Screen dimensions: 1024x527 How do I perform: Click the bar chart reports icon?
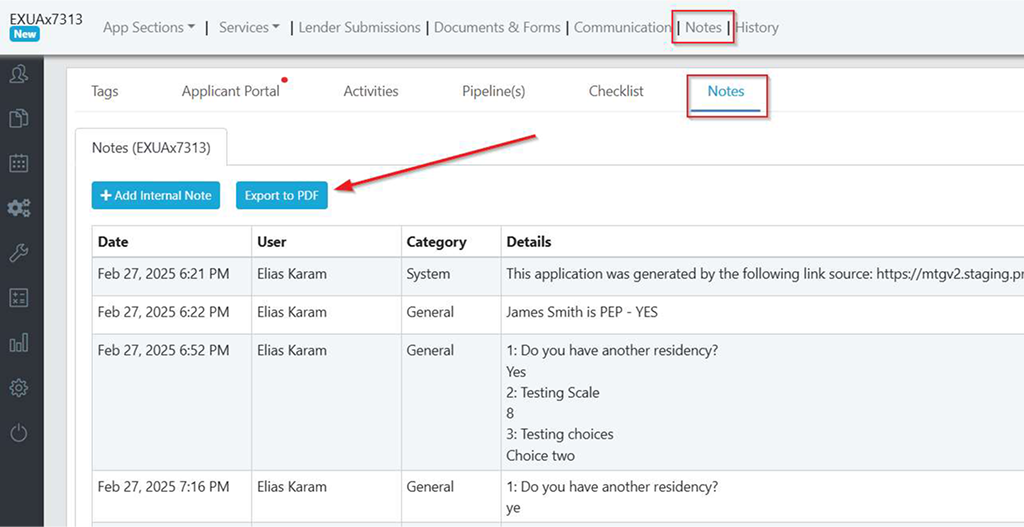[18, 343]
